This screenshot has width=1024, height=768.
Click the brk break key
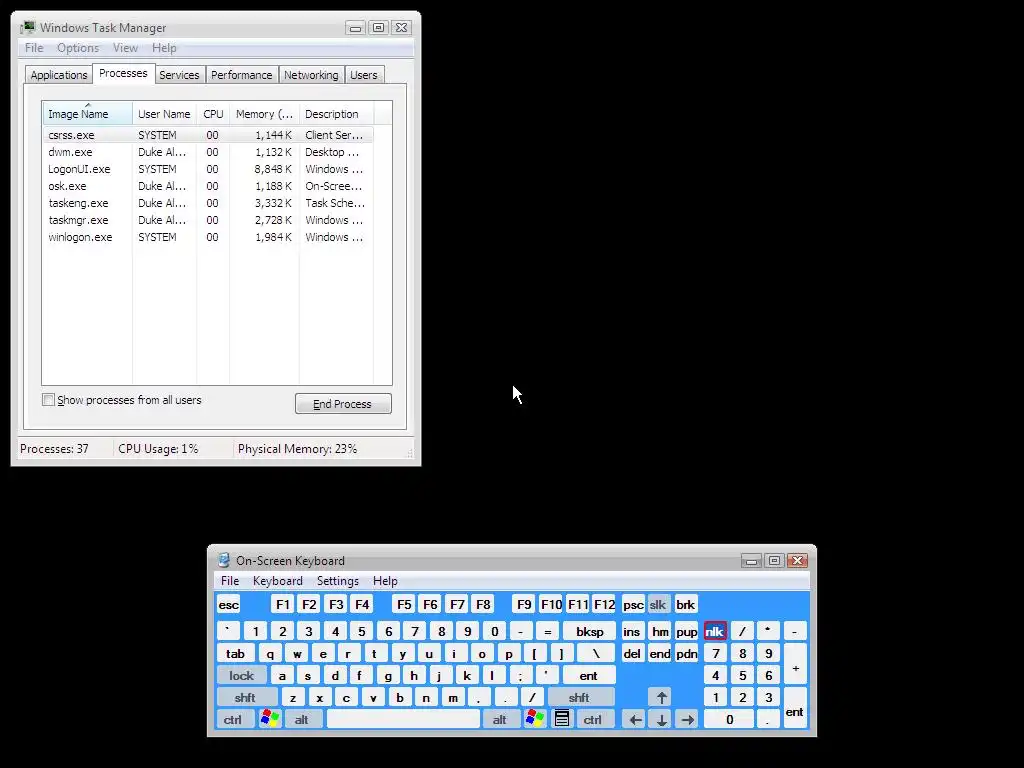tap(685, 605)
